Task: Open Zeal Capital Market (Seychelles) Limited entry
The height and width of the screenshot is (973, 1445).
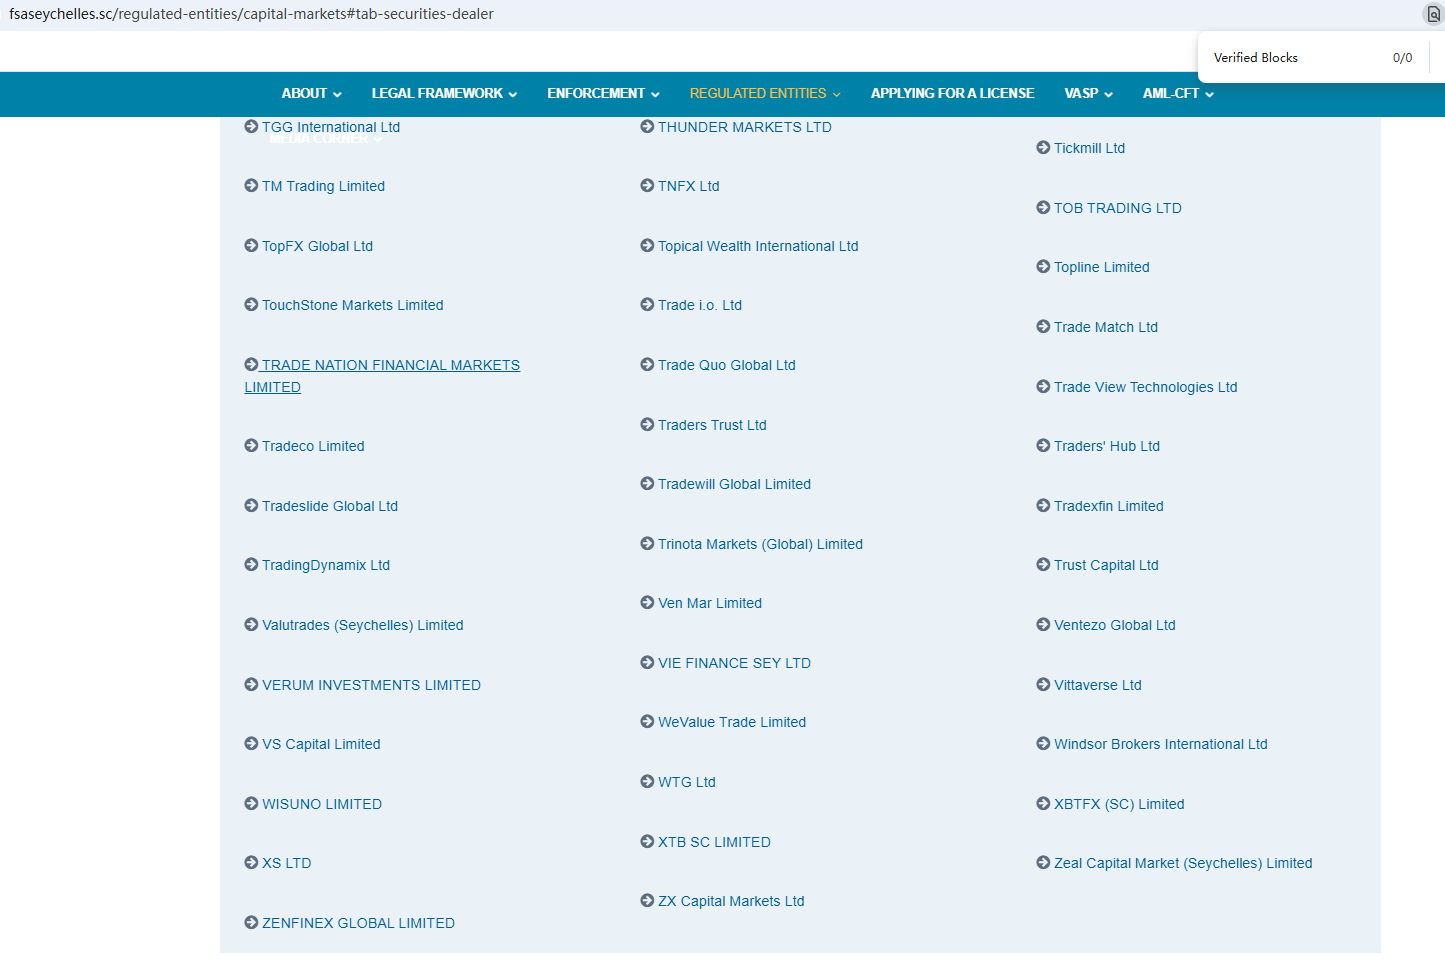Action: pos(1183,863)
